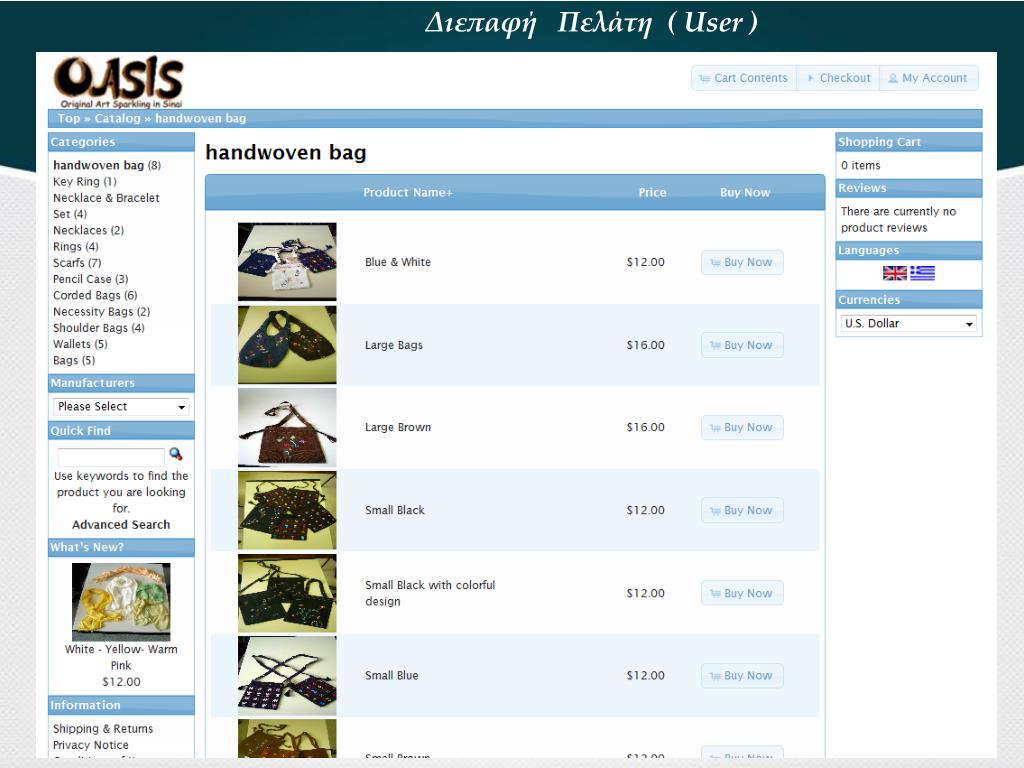
Task: Open the What's New scarf thumbnail
Action: coord(121,601)
